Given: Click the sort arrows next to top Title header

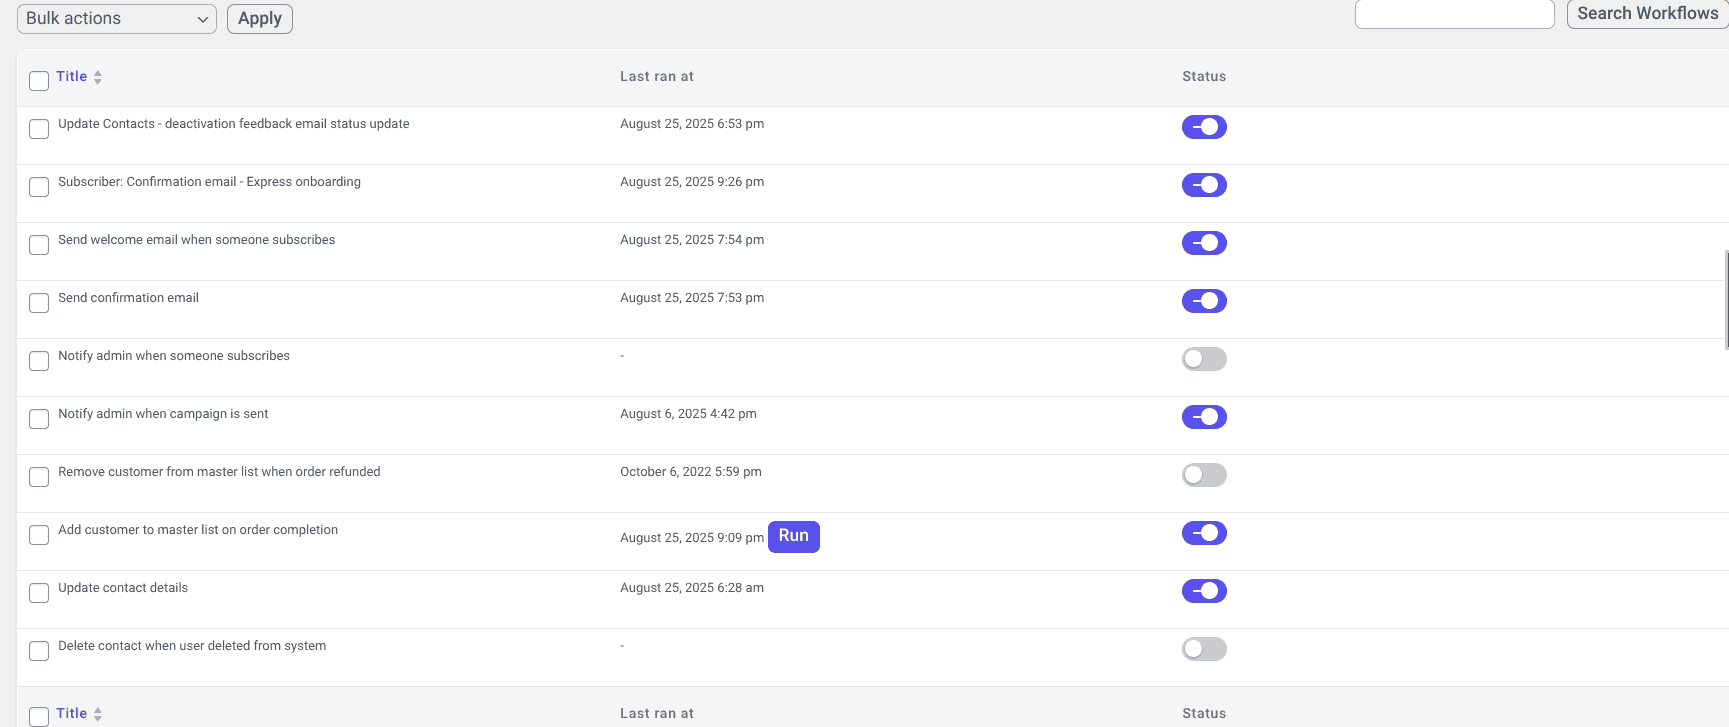Looking at the screenshot, I should (98, 77).
